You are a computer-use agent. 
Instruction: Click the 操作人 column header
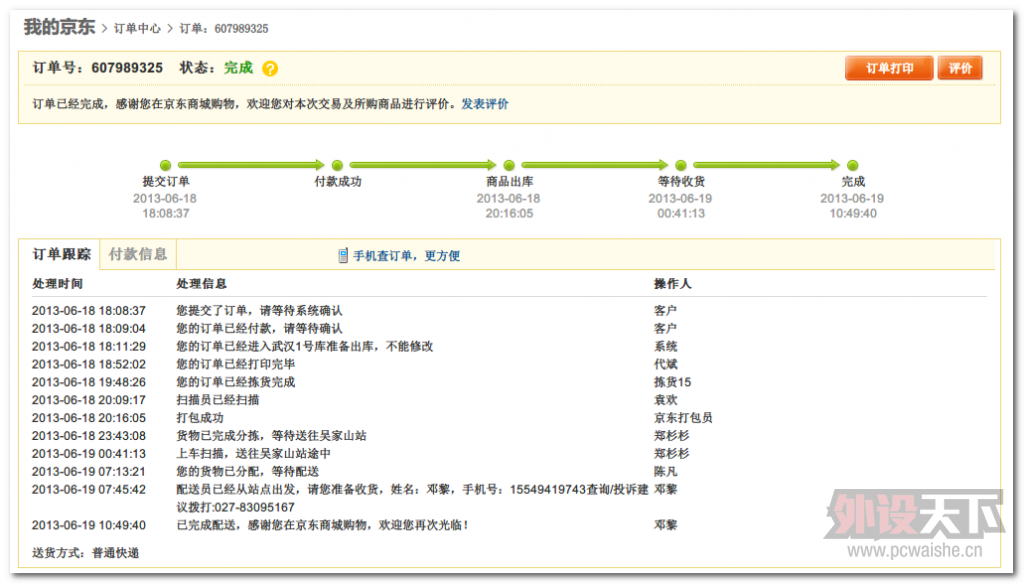672,284
